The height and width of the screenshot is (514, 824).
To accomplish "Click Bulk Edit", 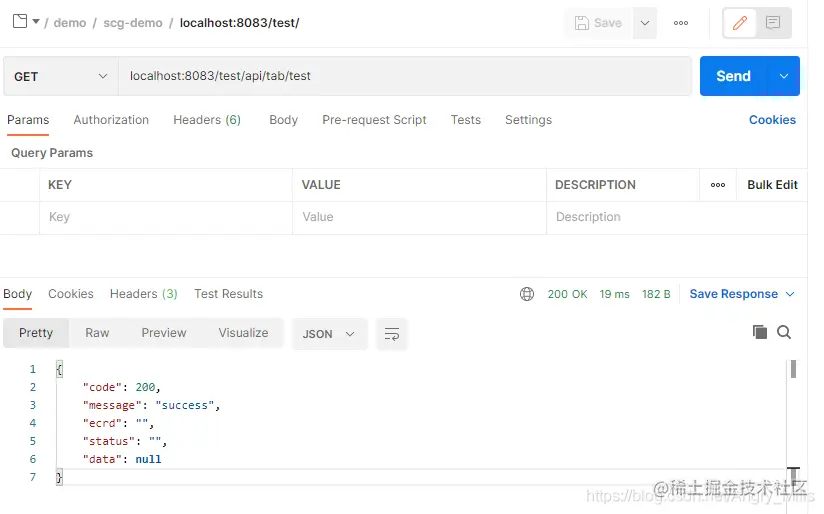I will click(772, 185).
